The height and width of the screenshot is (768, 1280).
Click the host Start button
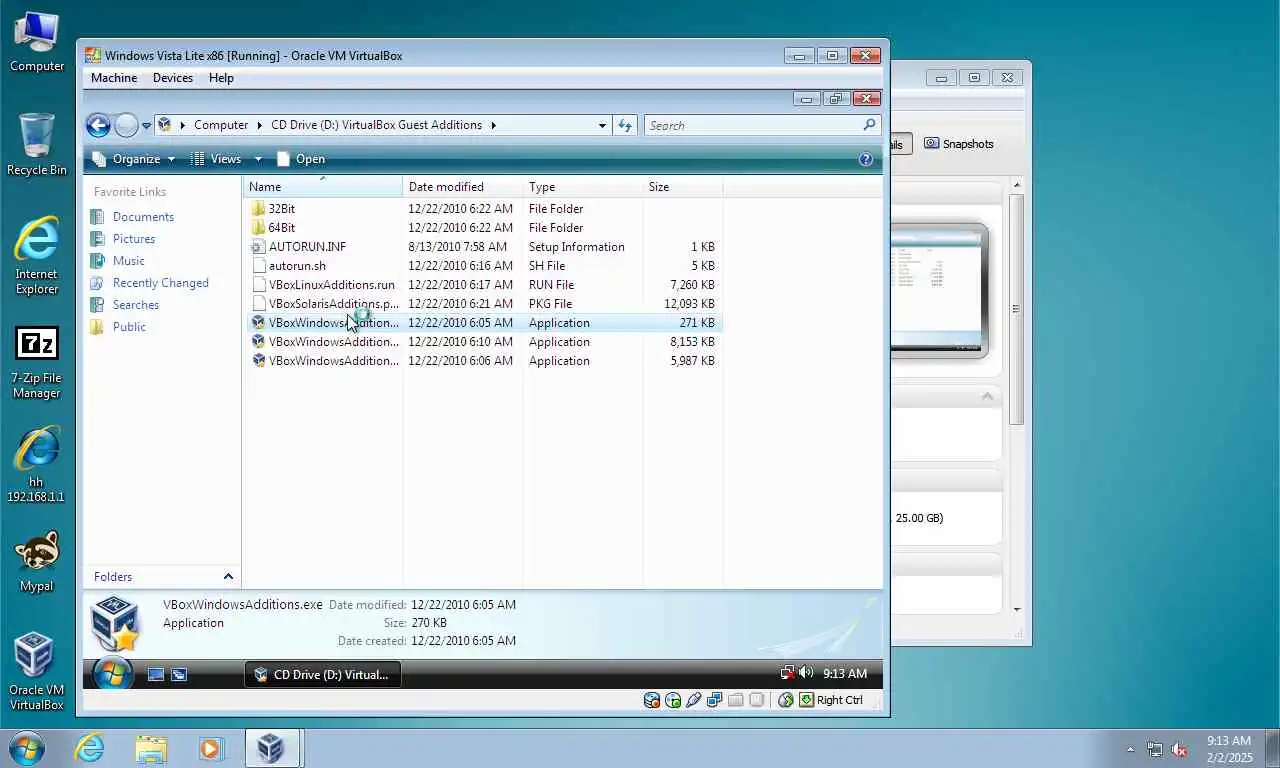coord(27,748)
